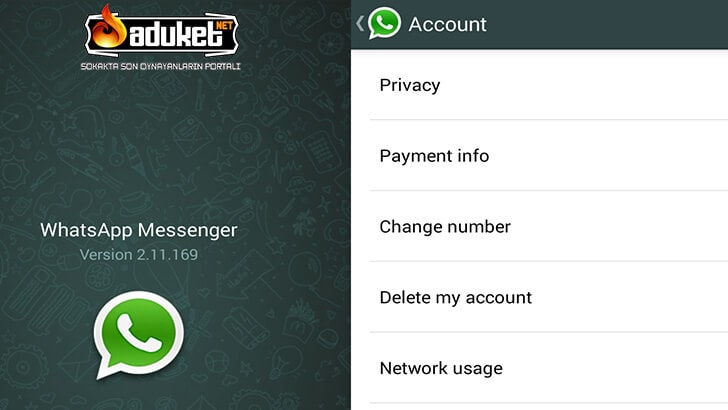Click the aduket flame logo

(x=108, y=28)
